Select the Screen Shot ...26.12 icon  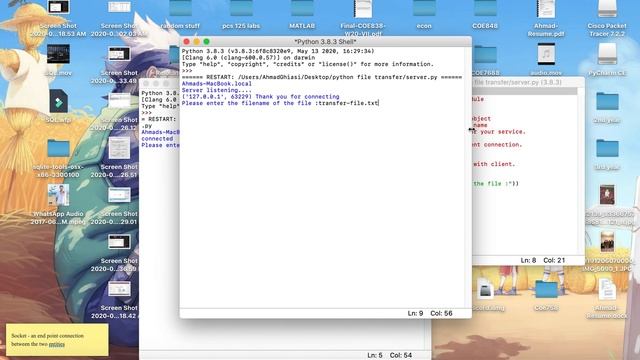click(x=119, y=101)
